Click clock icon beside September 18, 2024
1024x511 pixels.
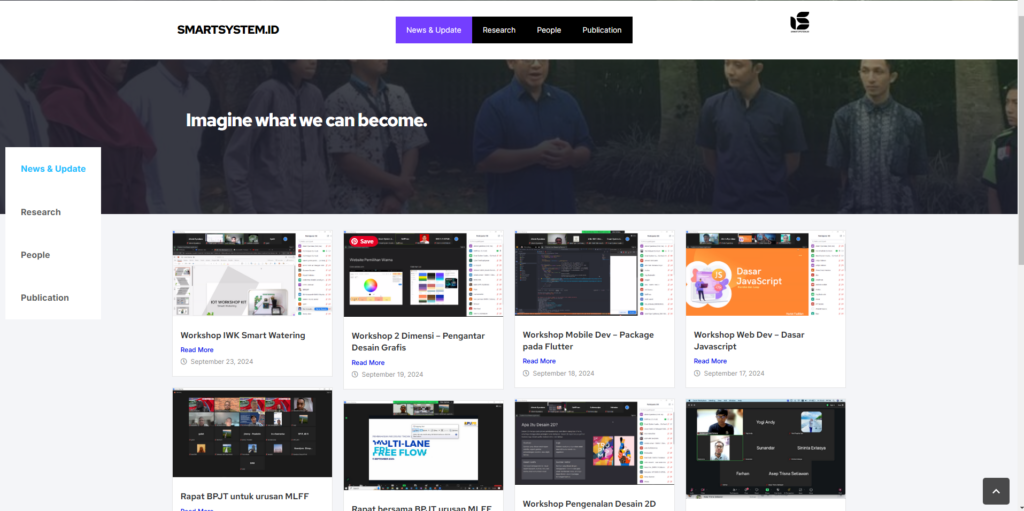coord(526,373)
